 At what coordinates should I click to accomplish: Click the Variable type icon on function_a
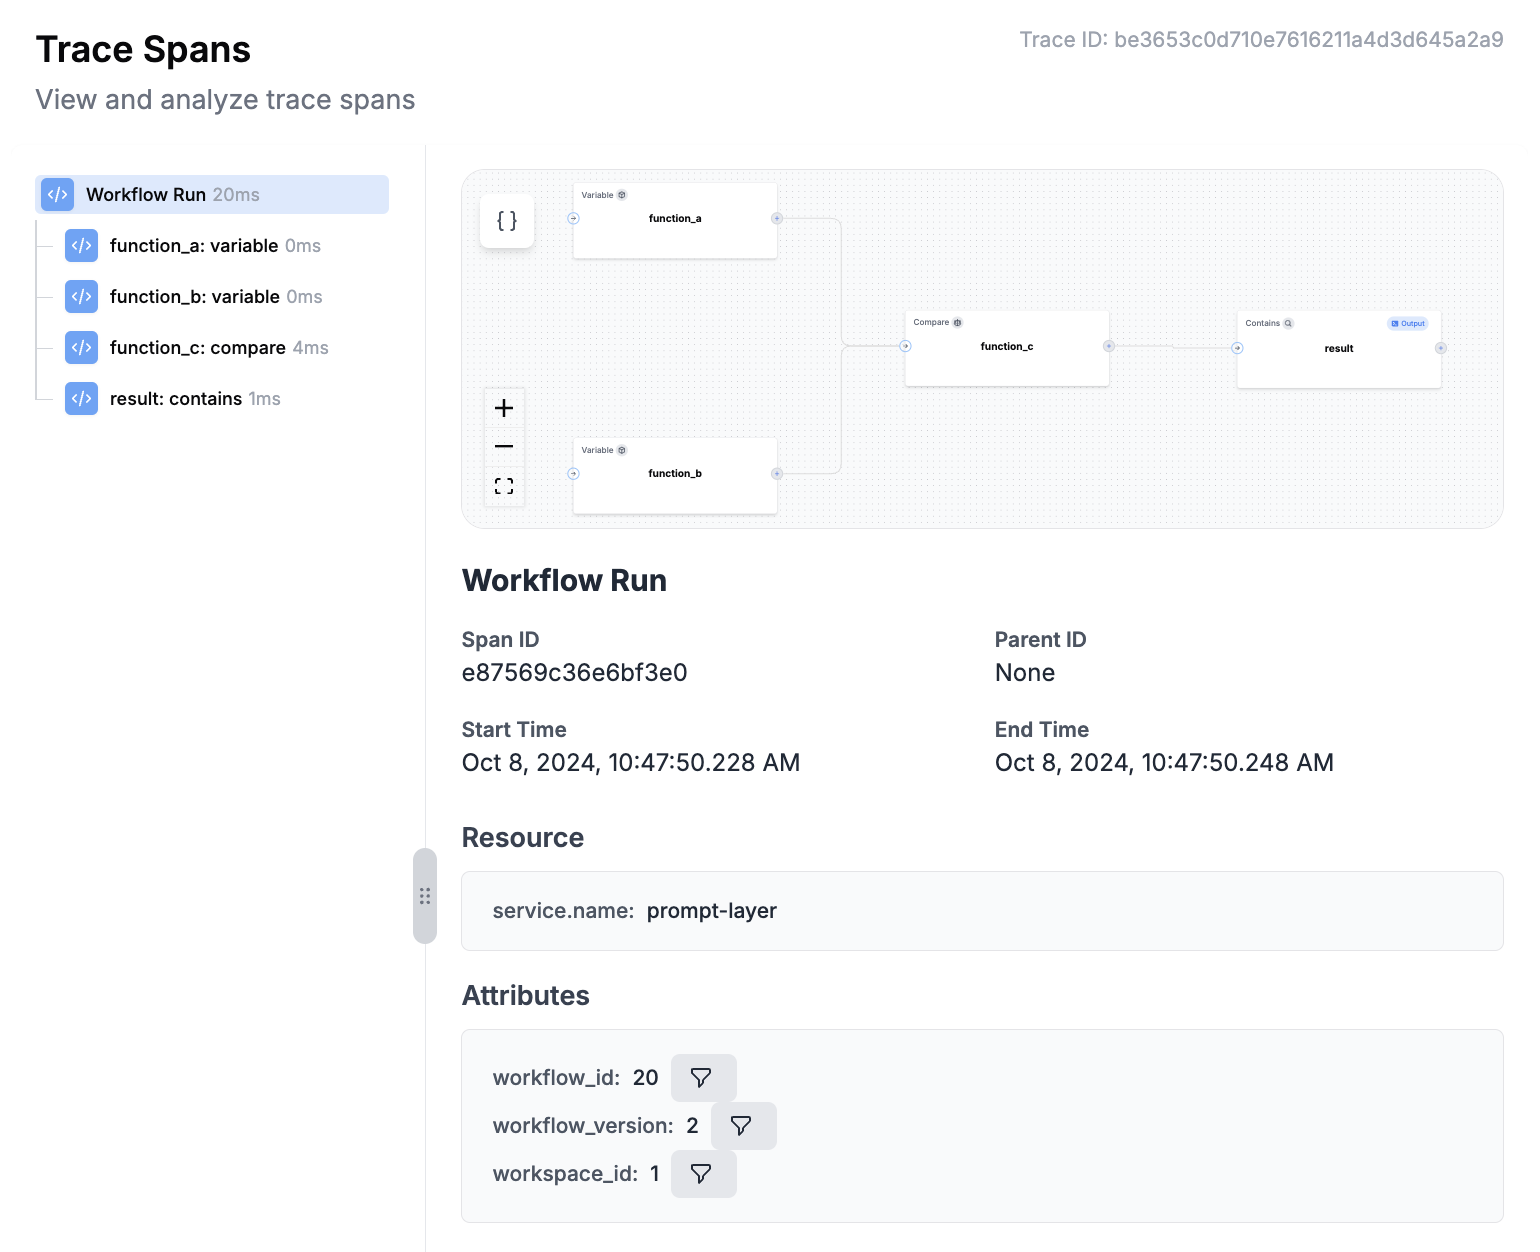click(622, 195)
